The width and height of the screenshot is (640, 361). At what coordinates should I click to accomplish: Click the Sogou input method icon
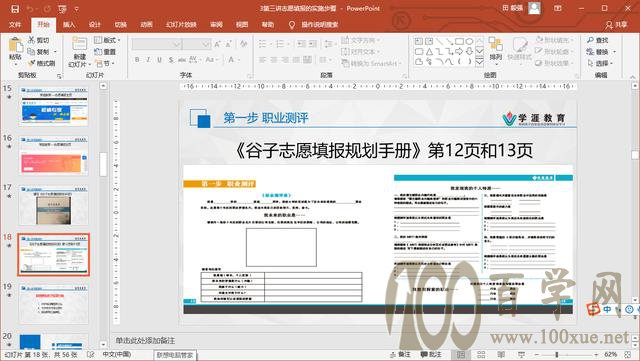pyautogui.click(x=593, y=309)
